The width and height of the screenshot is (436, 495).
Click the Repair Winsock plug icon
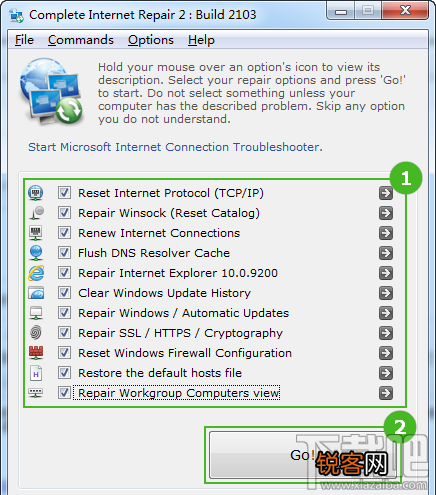(37, 213)
